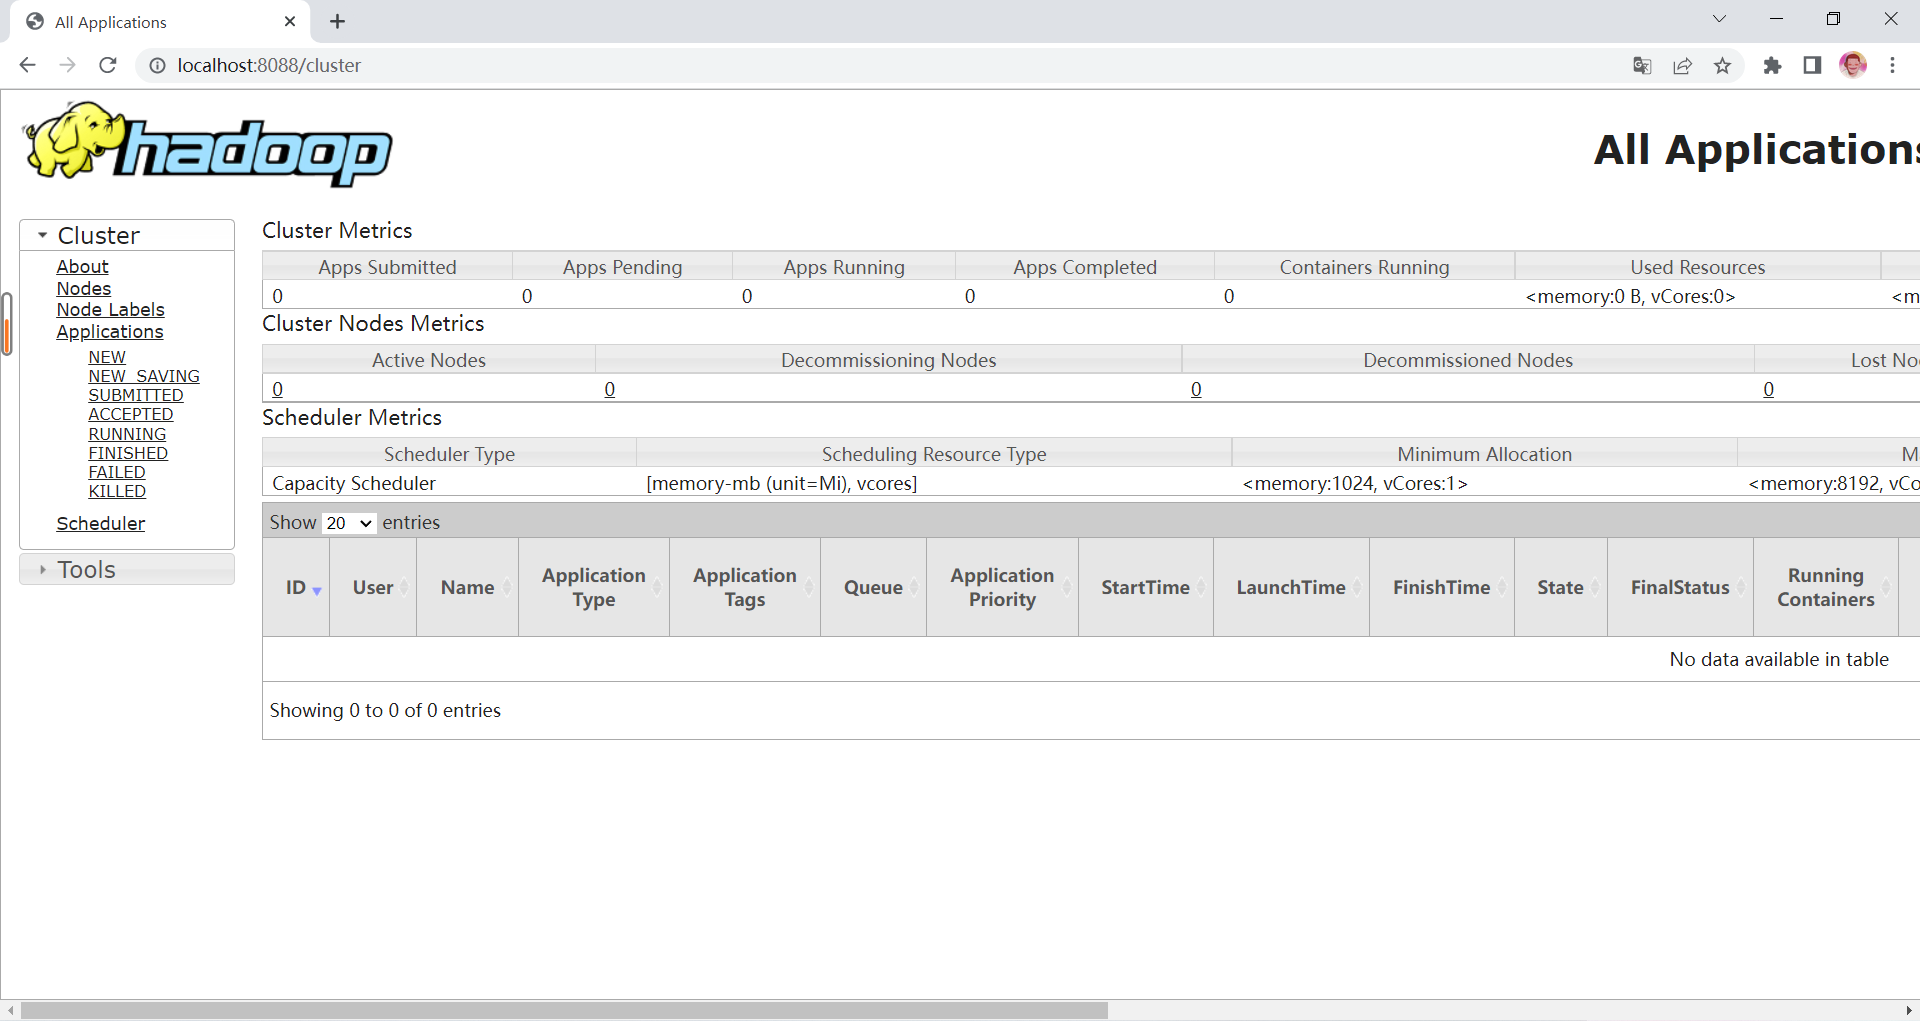Open the browser extensions puzzle icon
This screenshot has width=1920, height=1021.
[1772, 65]
